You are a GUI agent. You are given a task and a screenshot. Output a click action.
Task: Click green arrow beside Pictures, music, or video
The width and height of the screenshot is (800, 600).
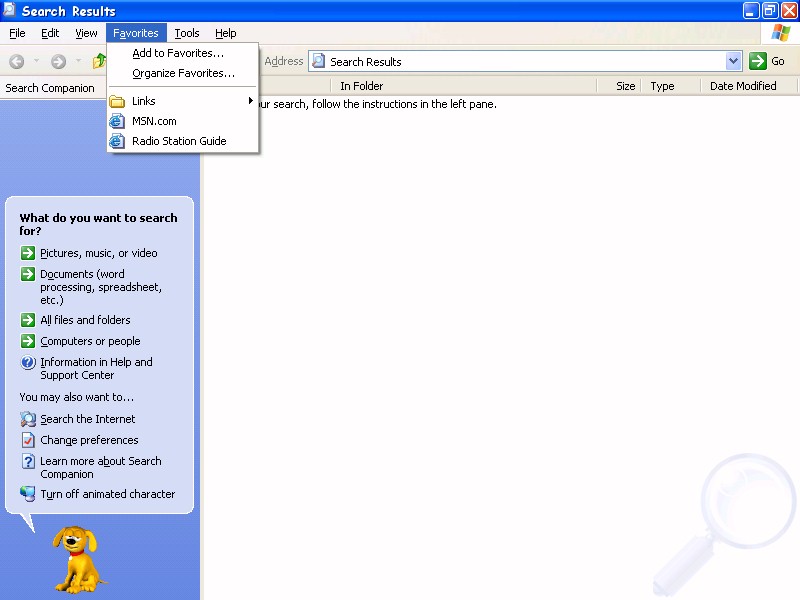point(28,253)
